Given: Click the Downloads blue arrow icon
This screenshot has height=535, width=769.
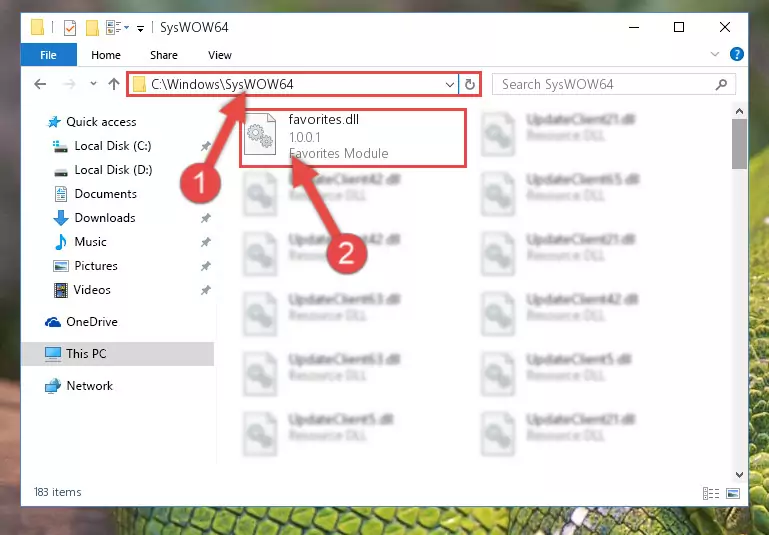Looking at the screenshot, I should click(x=61, y=218).
